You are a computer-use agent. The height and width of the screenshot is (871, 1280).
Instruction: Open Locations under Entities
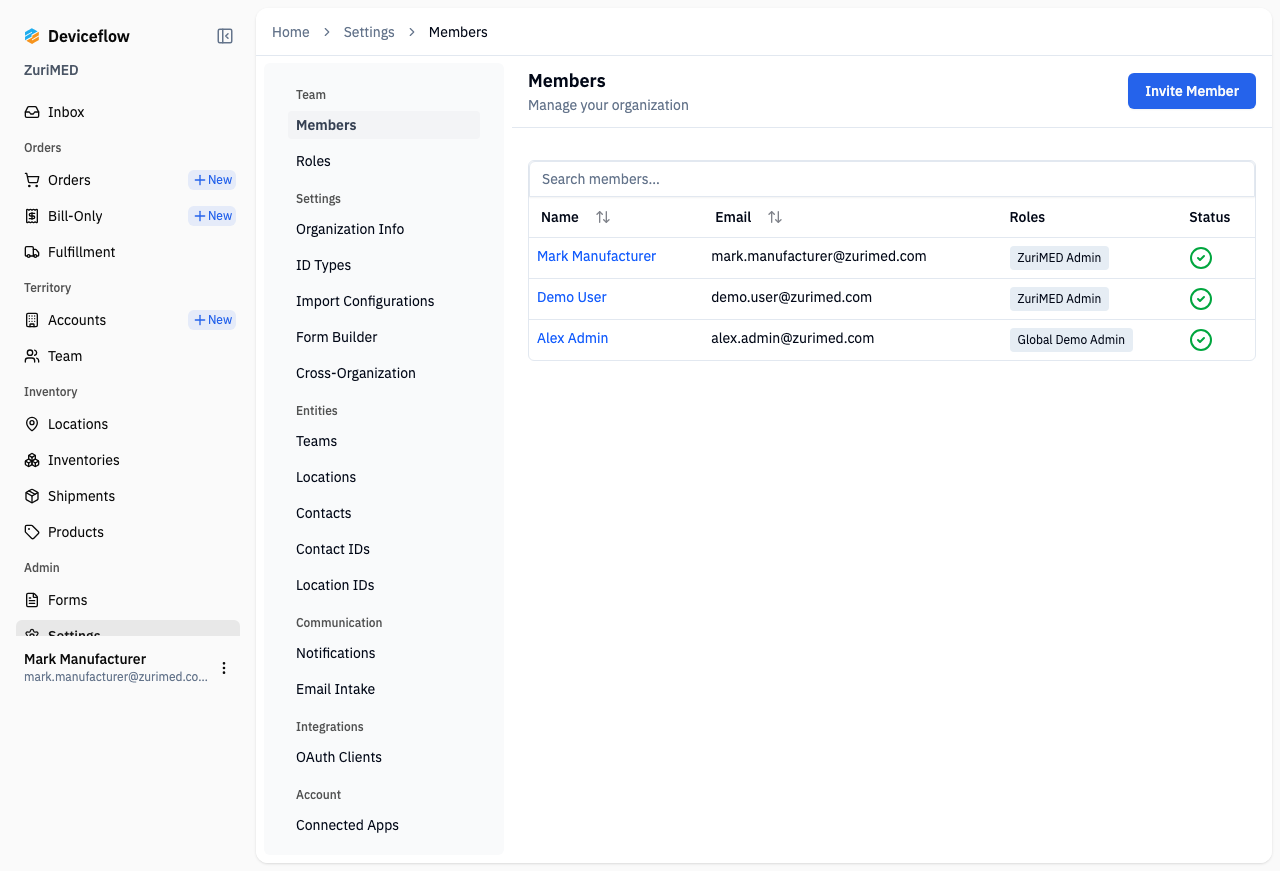point(384,477)
